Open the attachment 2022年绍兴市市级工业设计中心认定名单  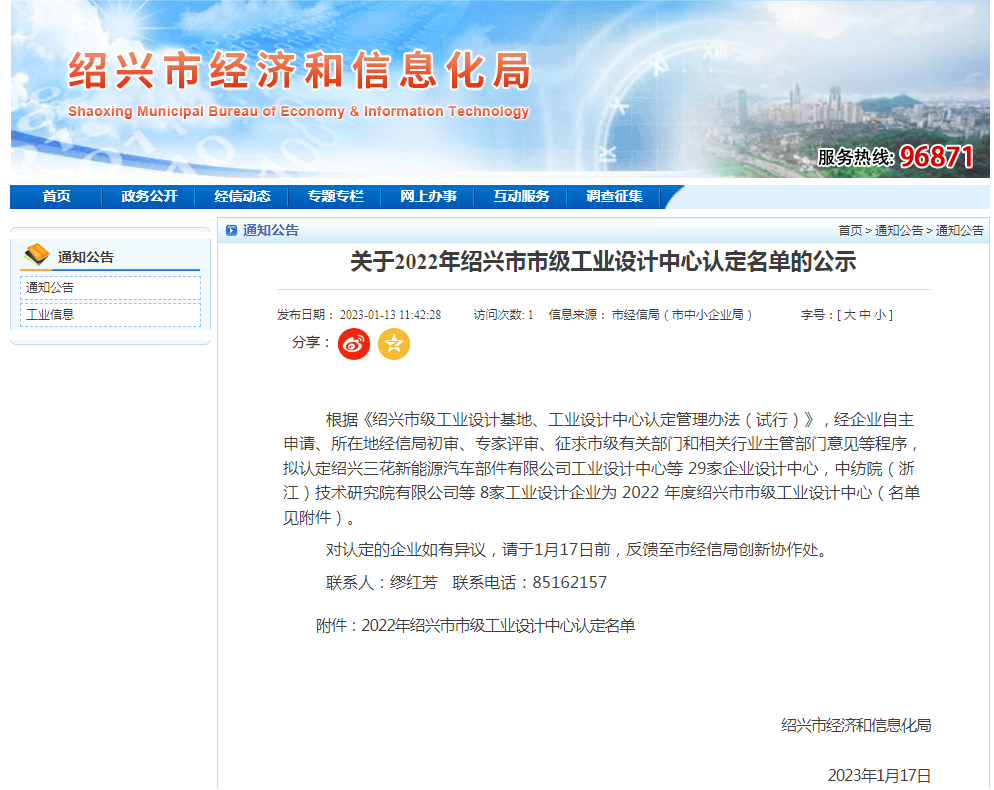497,626
